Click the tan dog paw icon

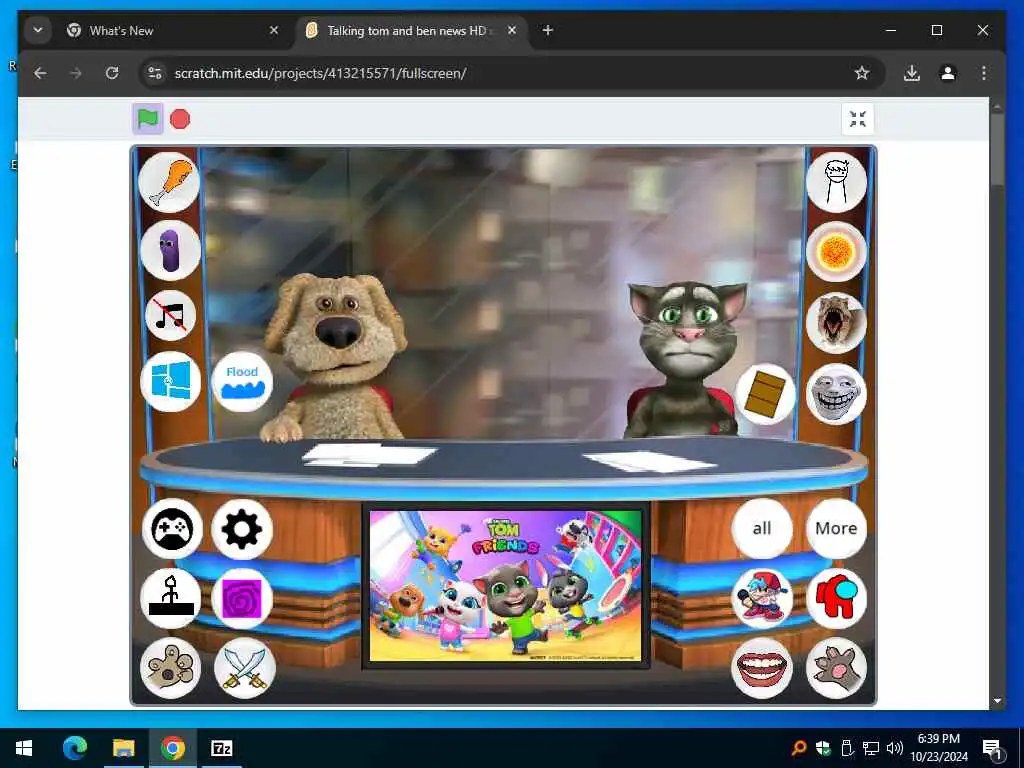(x=170, y=668)
